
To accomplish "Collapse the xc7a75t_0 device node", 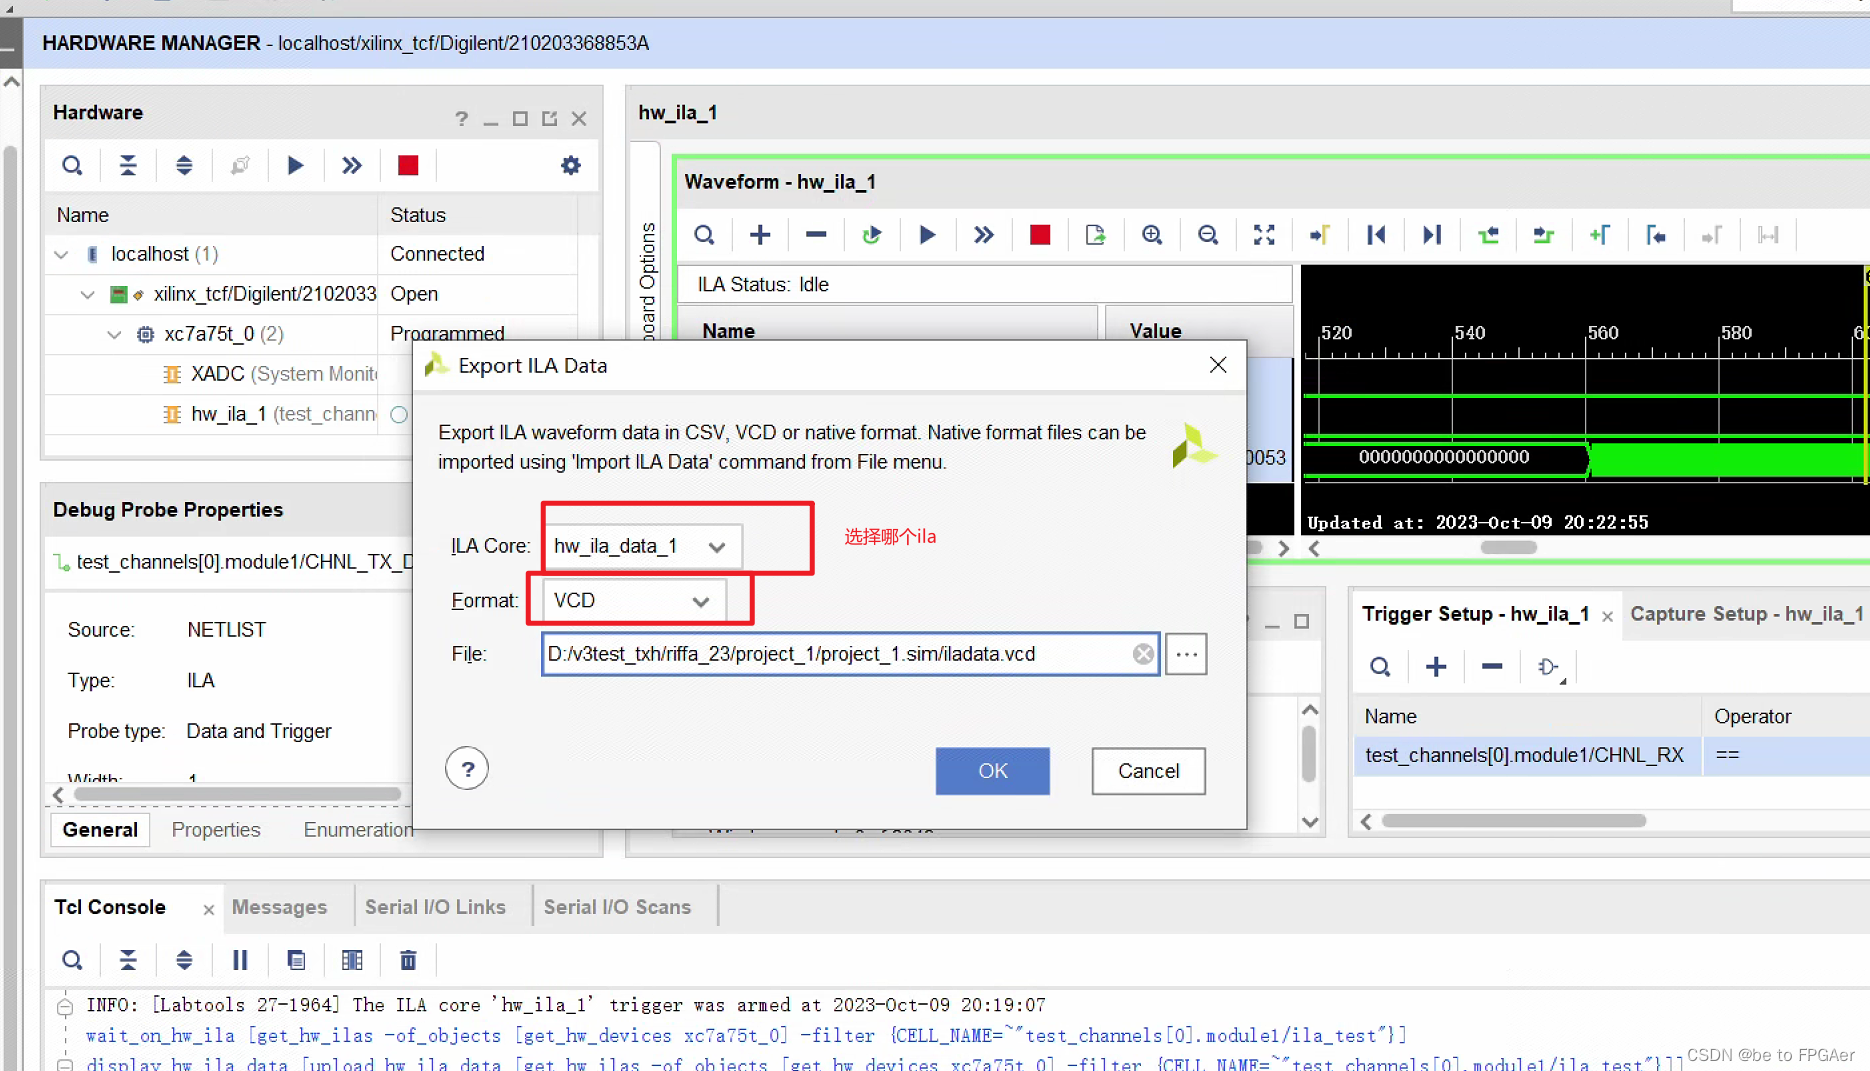I will (113, 334).
